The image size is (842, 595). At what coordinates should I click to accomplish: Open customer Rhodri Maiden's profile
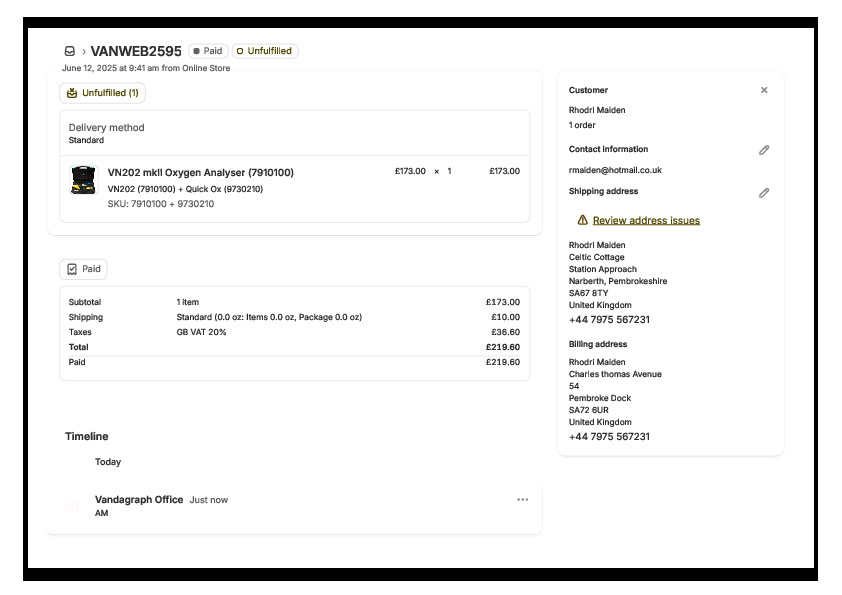coord(597,110)
